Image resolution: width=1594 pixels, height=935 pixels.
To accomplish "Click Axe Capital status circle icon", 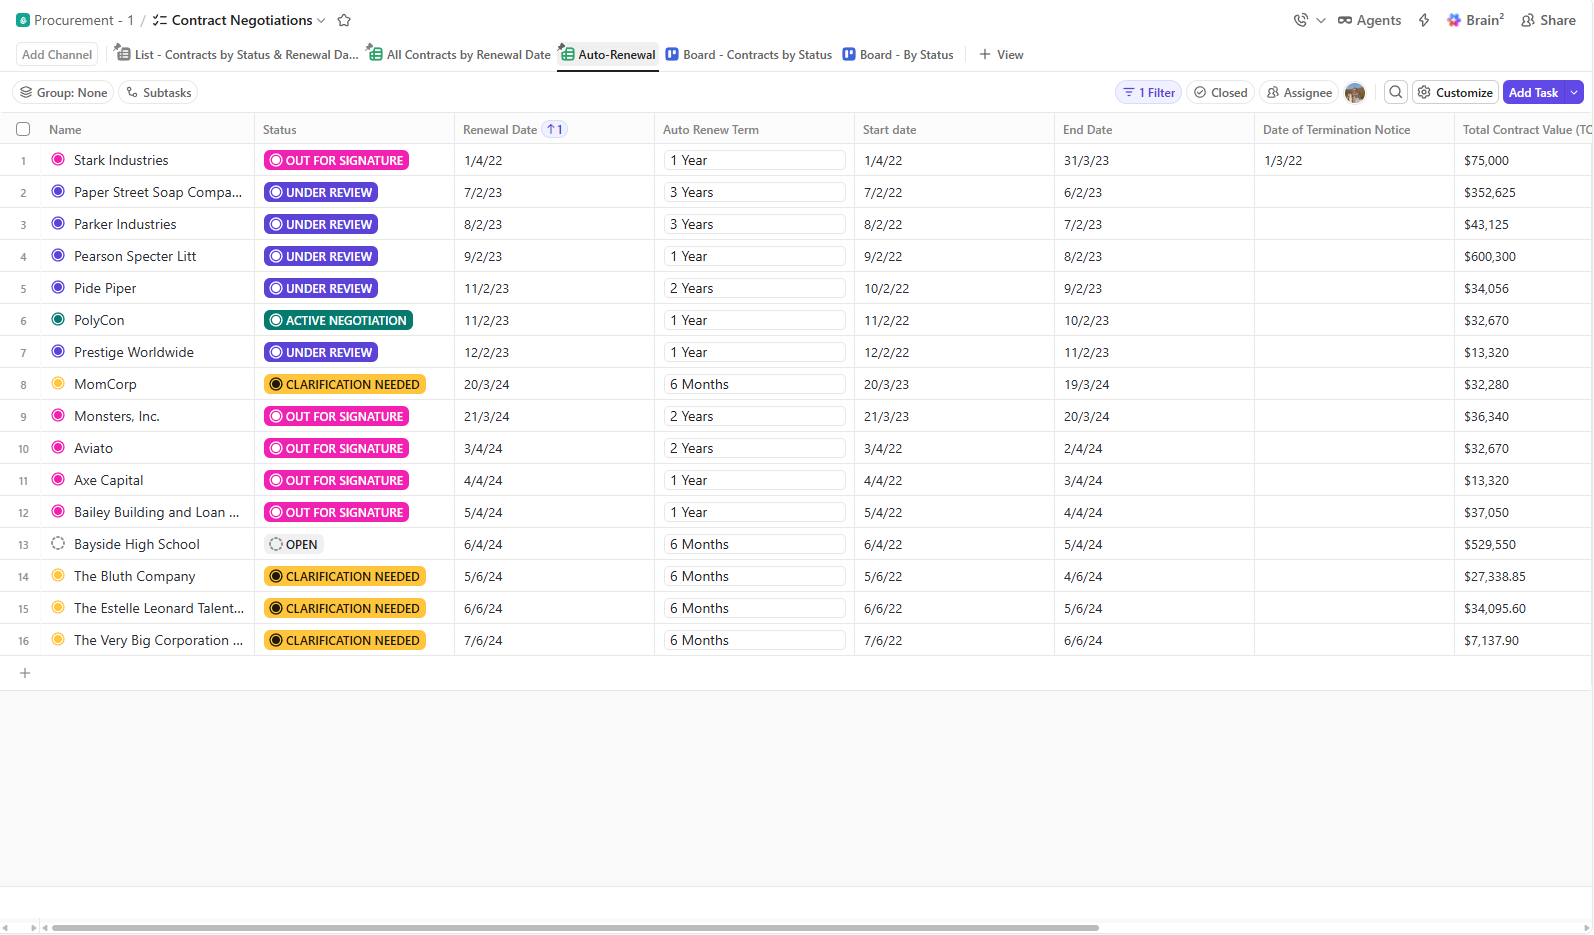I will (58, 479).
